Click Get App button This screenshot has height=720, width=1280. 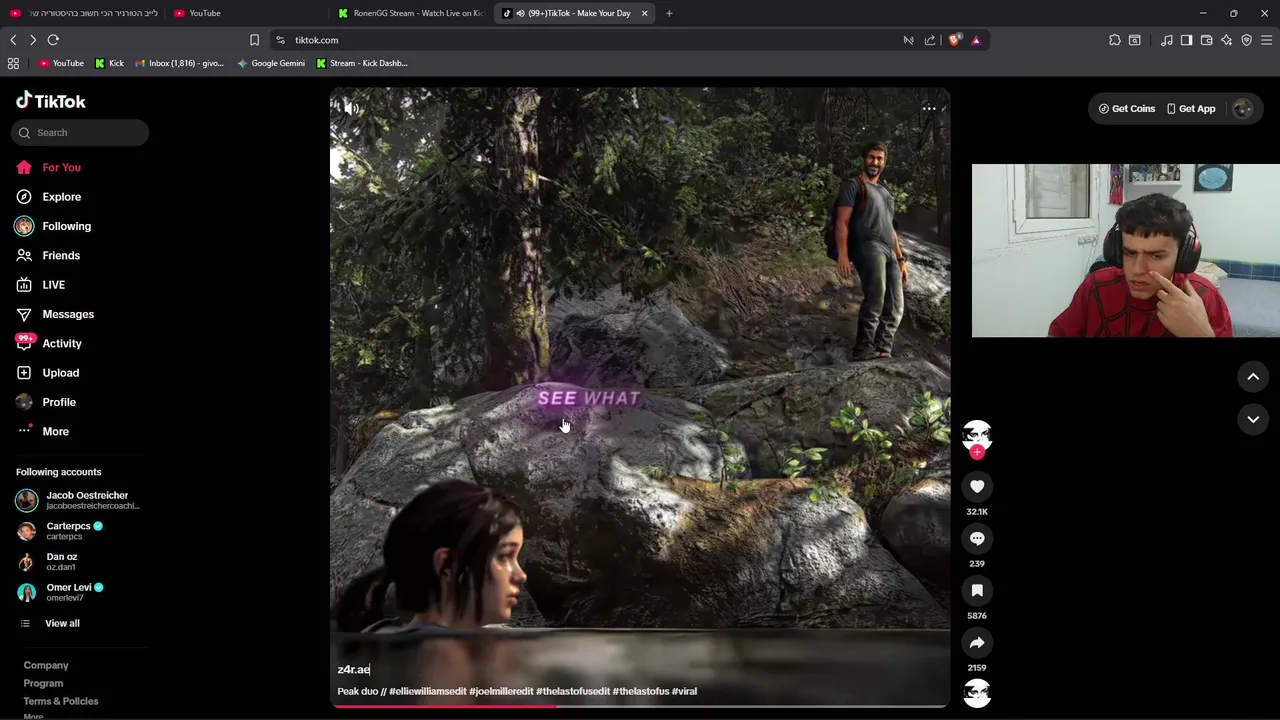pyautogui.click(x=1191, y=108)
